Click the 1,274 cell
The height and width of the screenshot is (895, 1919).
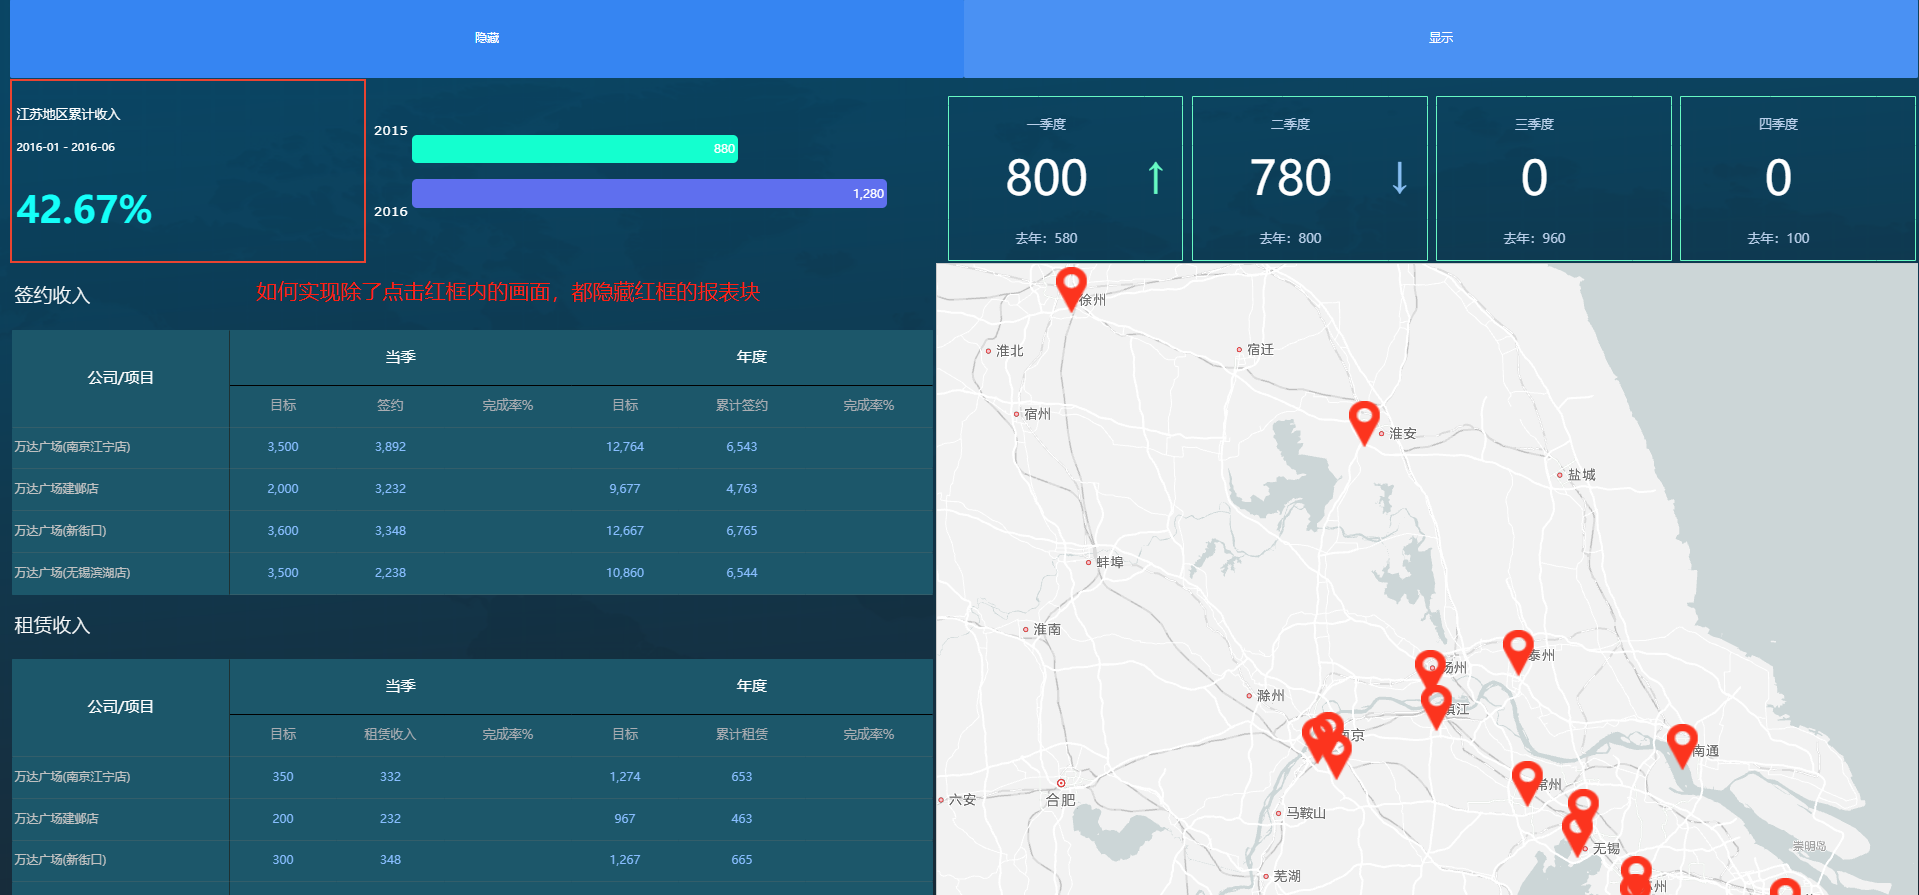pos(625,777)
